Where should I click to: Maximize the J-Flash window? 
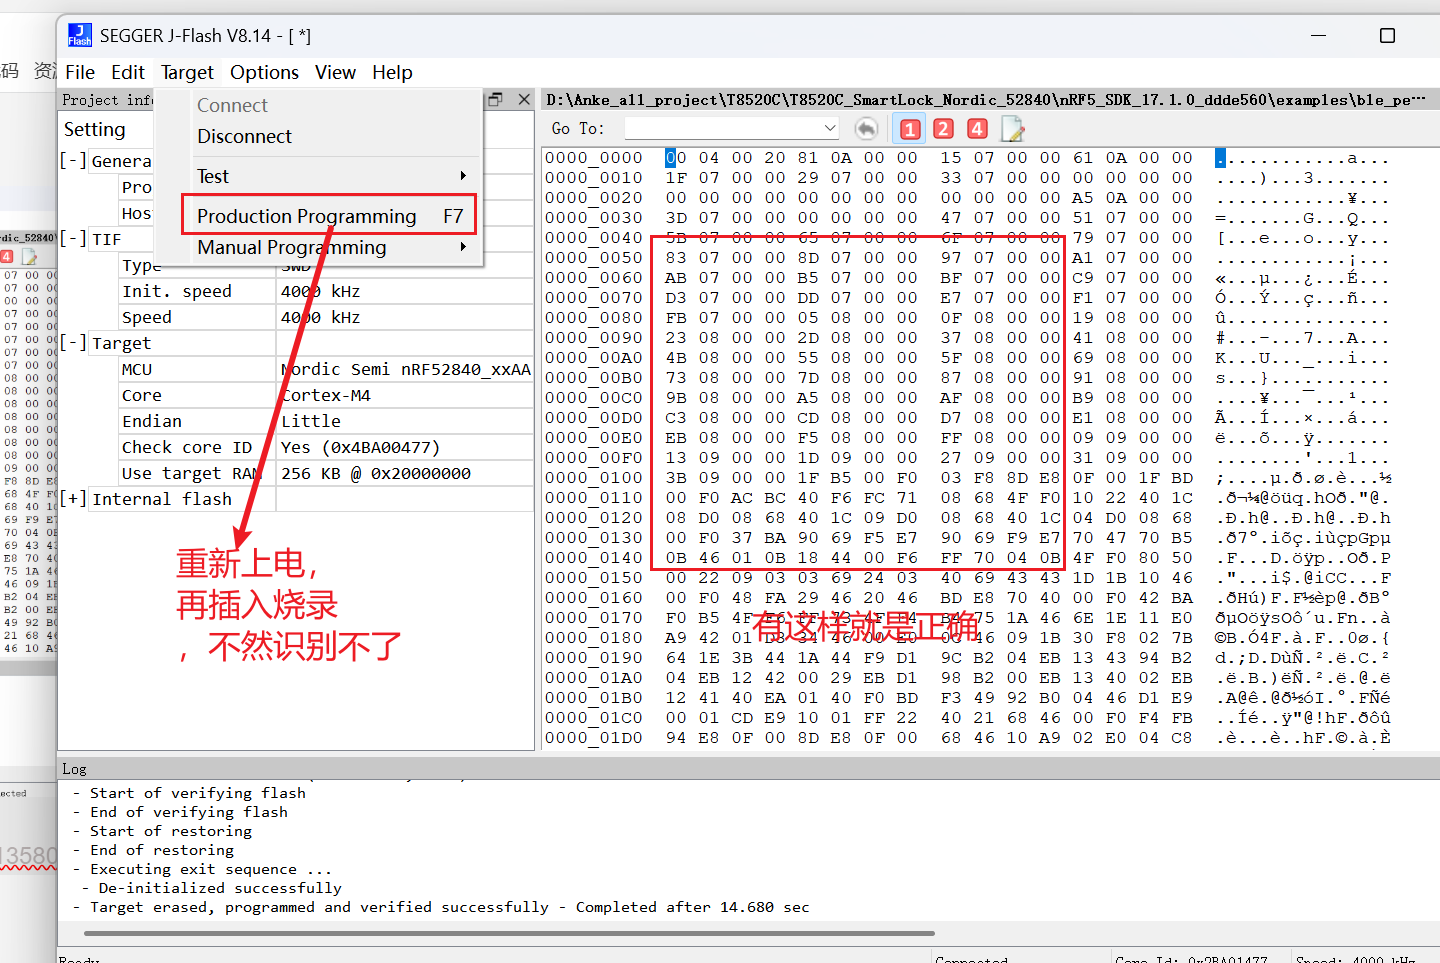click(1387, 36)
